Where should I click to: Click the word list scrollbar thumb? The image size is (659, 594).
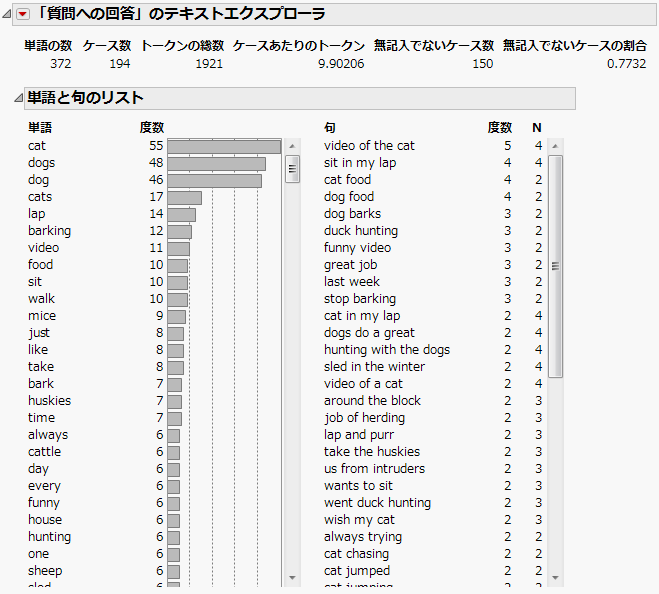click(x=292, y=168)
